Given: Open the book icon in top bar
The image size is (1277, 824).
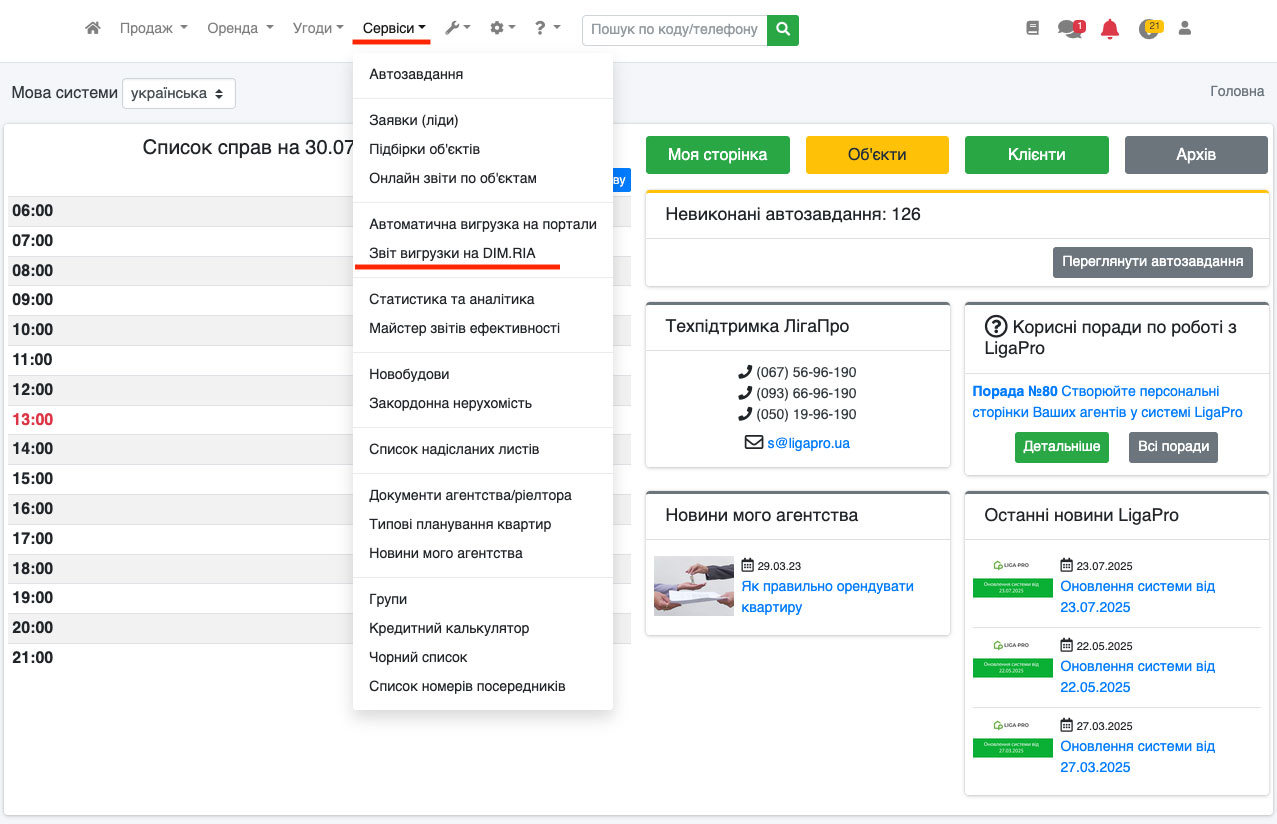Looking at the screenshot, I should tap(1033, 29).
